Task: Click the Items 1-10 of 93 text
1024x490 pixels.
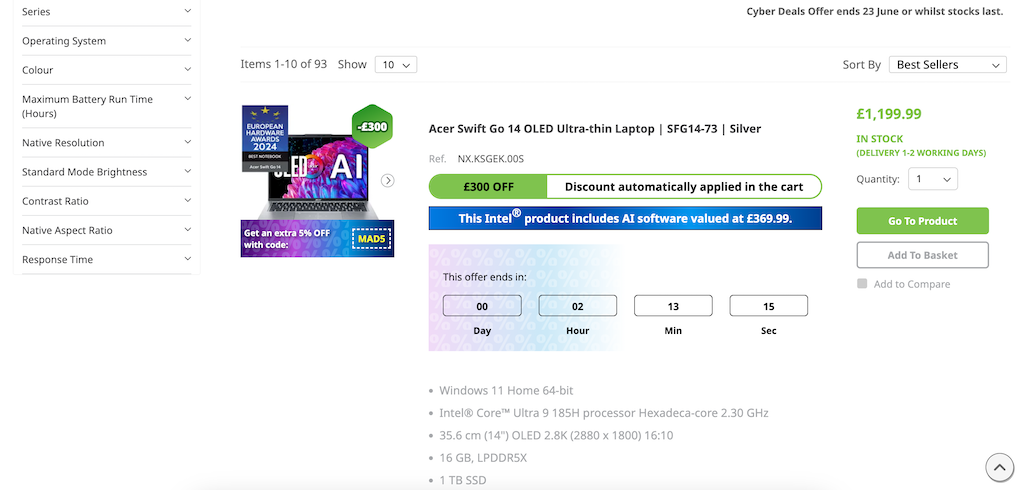Action: [283, 64]
